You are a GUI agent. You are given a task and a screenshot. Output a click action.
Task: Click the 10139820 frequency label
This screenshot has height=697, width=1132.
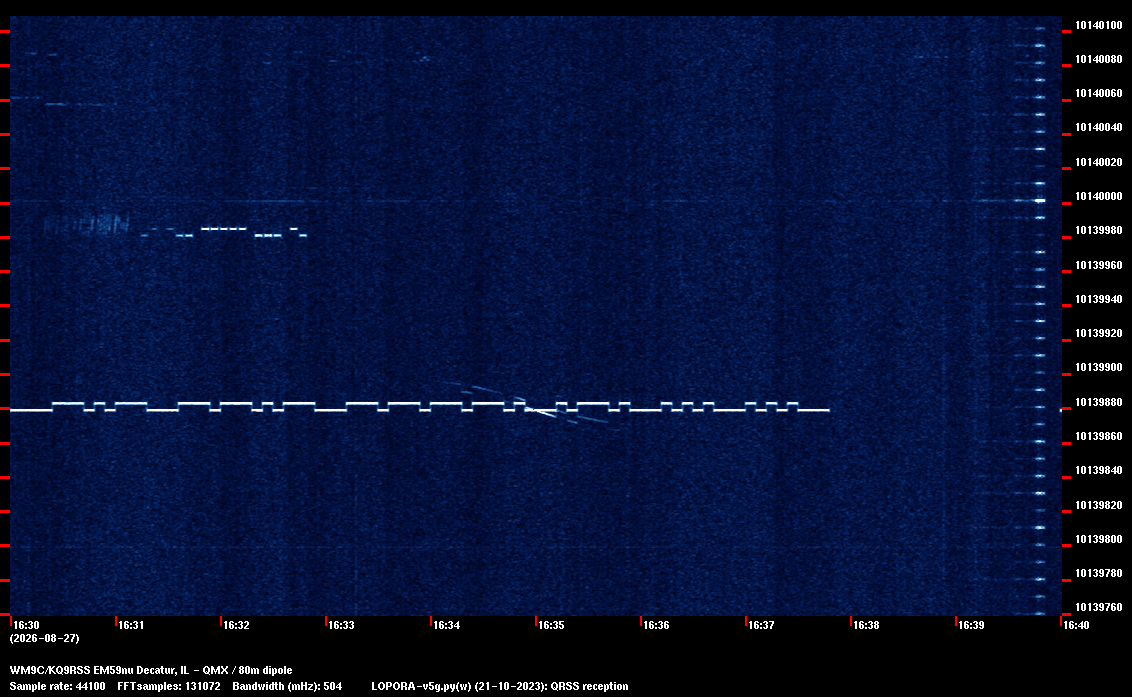click(1099, 505)
